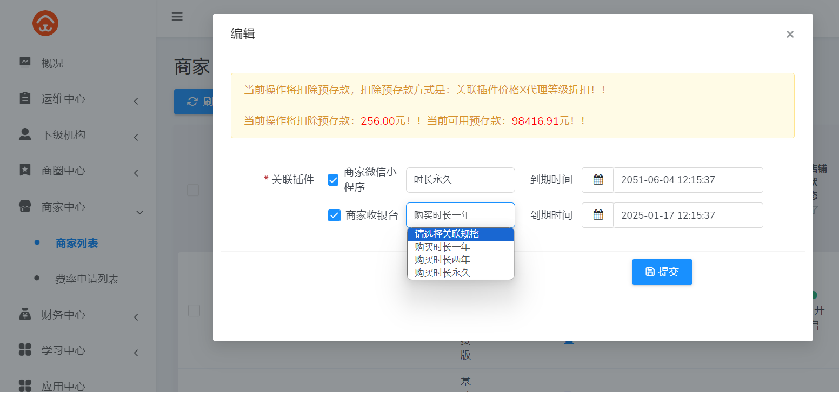Click the overview chart icon in sidebar

click(25, 62)
